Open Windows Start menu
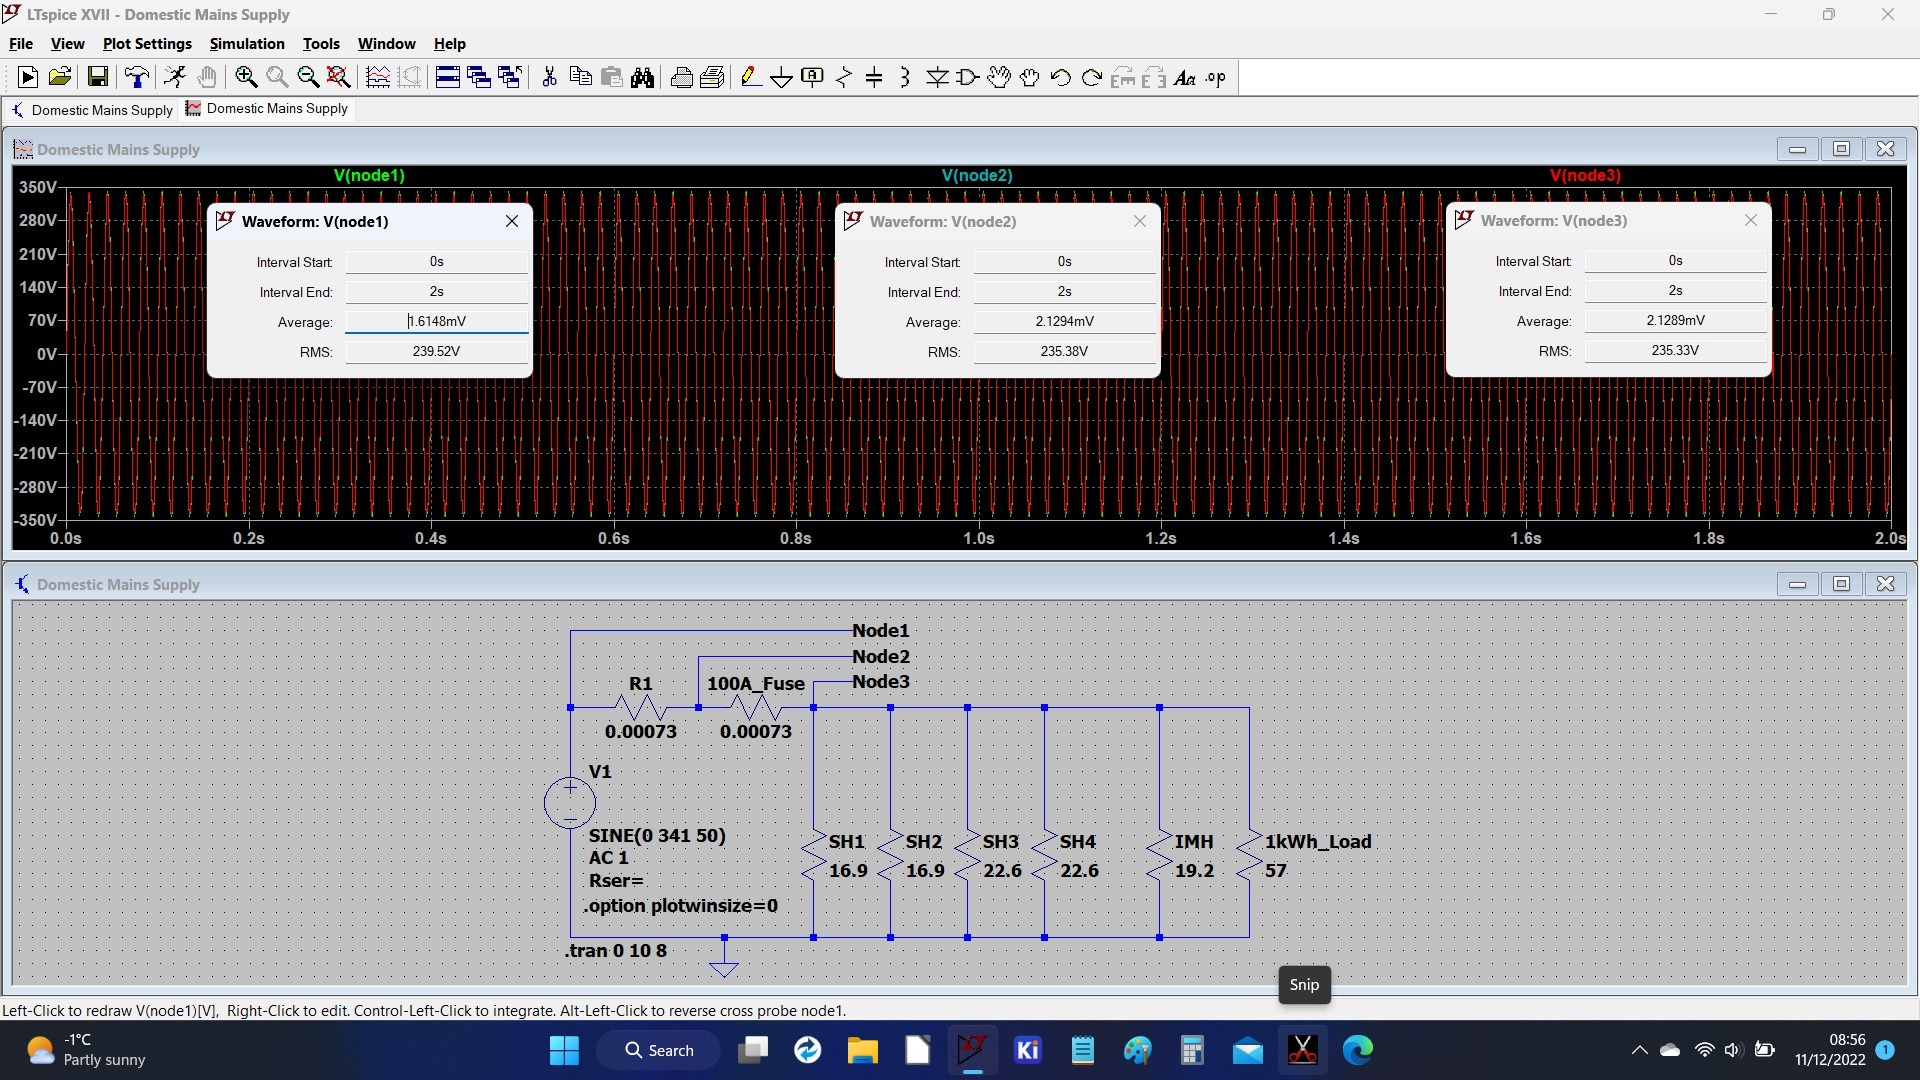 564,1050
